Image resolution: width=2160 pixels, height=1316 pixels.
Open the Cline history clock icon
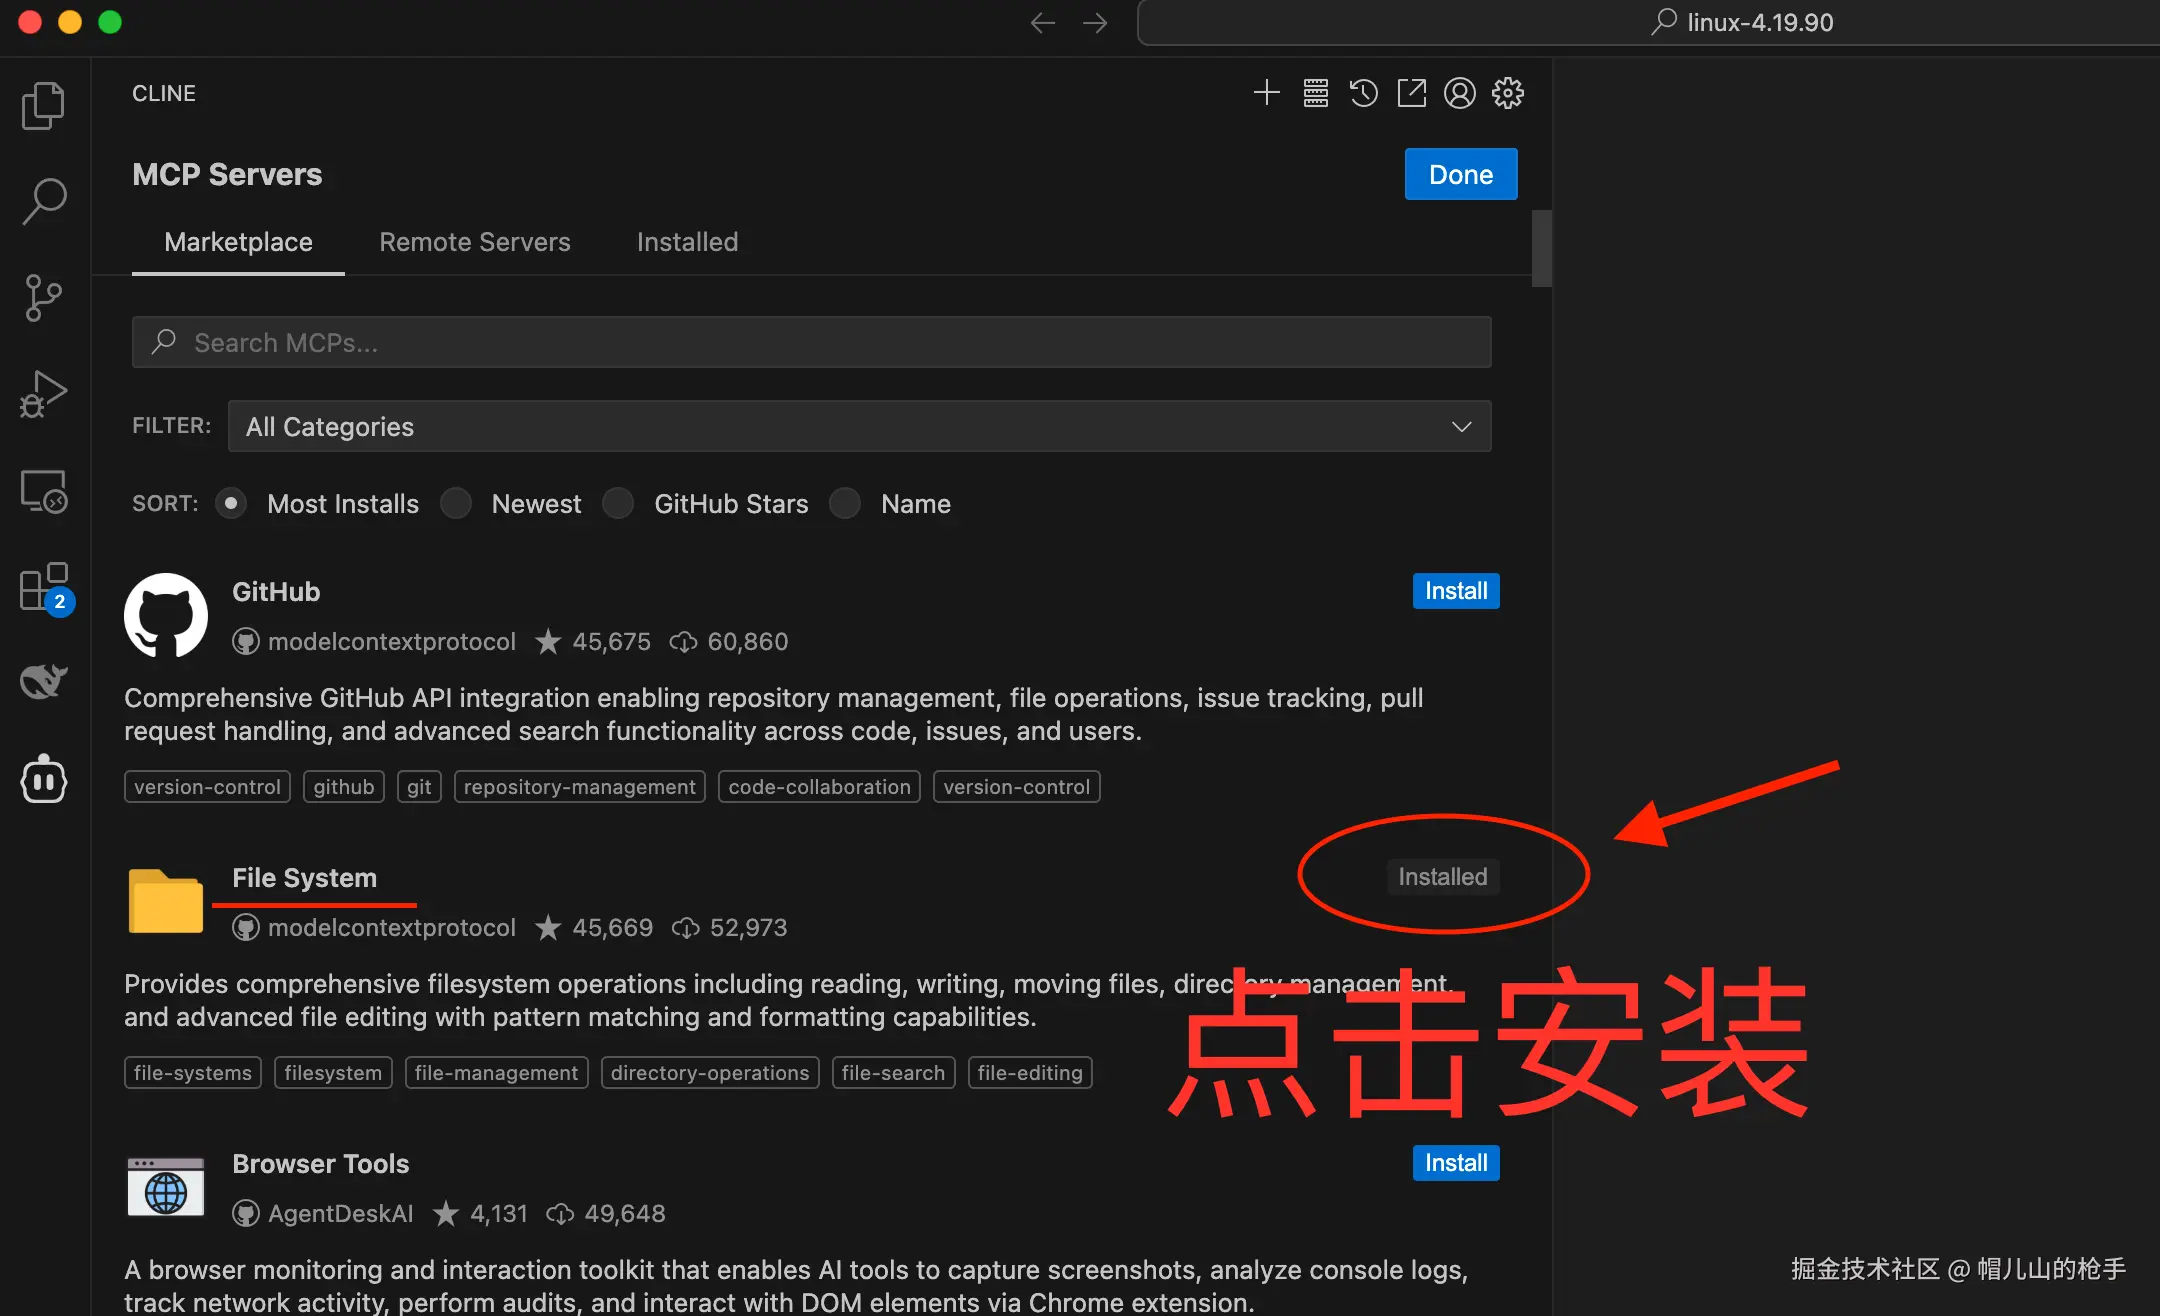click(1363, 93)
